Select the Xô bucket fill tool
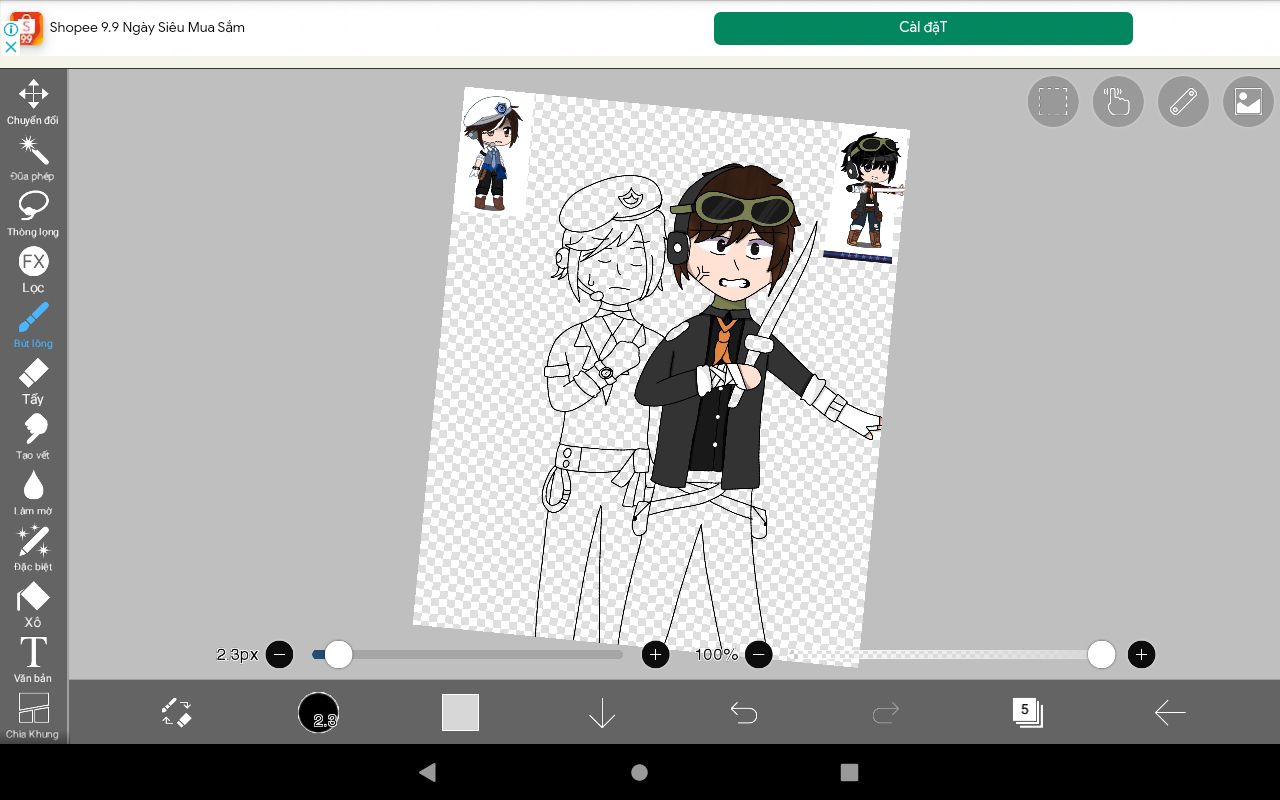 coord(33,606)
